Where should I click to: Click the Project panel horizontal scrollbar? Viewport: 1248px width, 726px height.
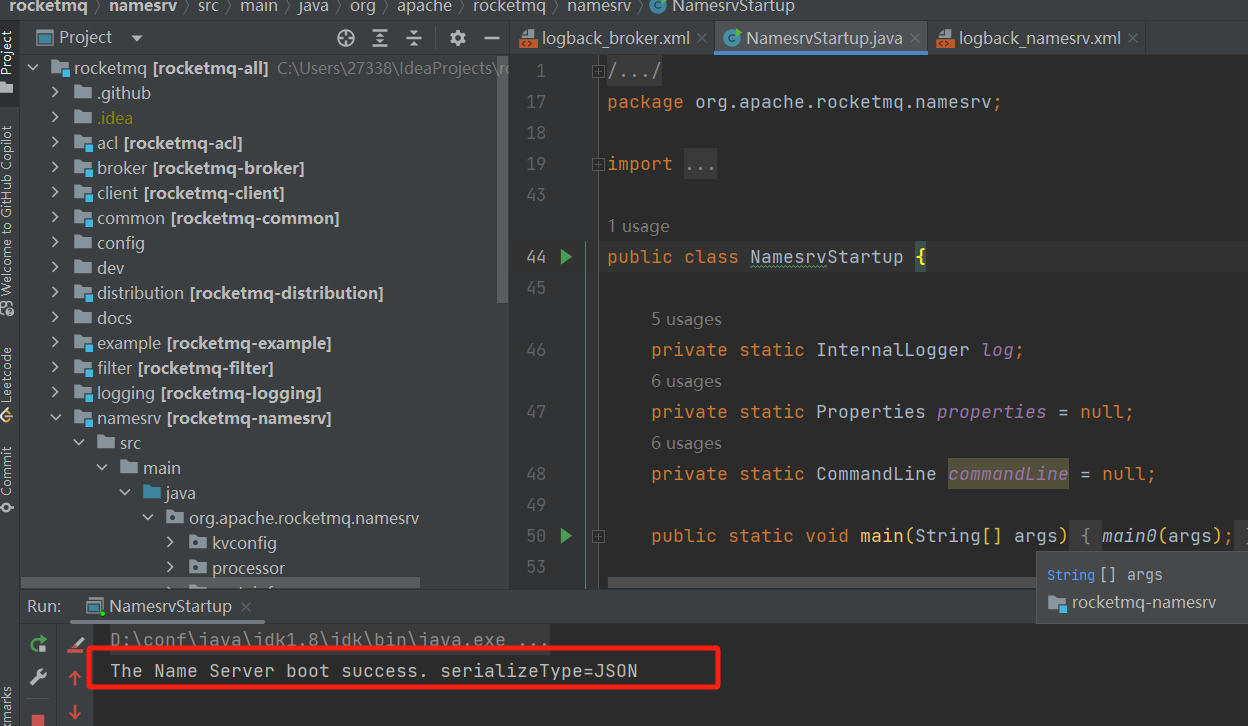[220, 583]
